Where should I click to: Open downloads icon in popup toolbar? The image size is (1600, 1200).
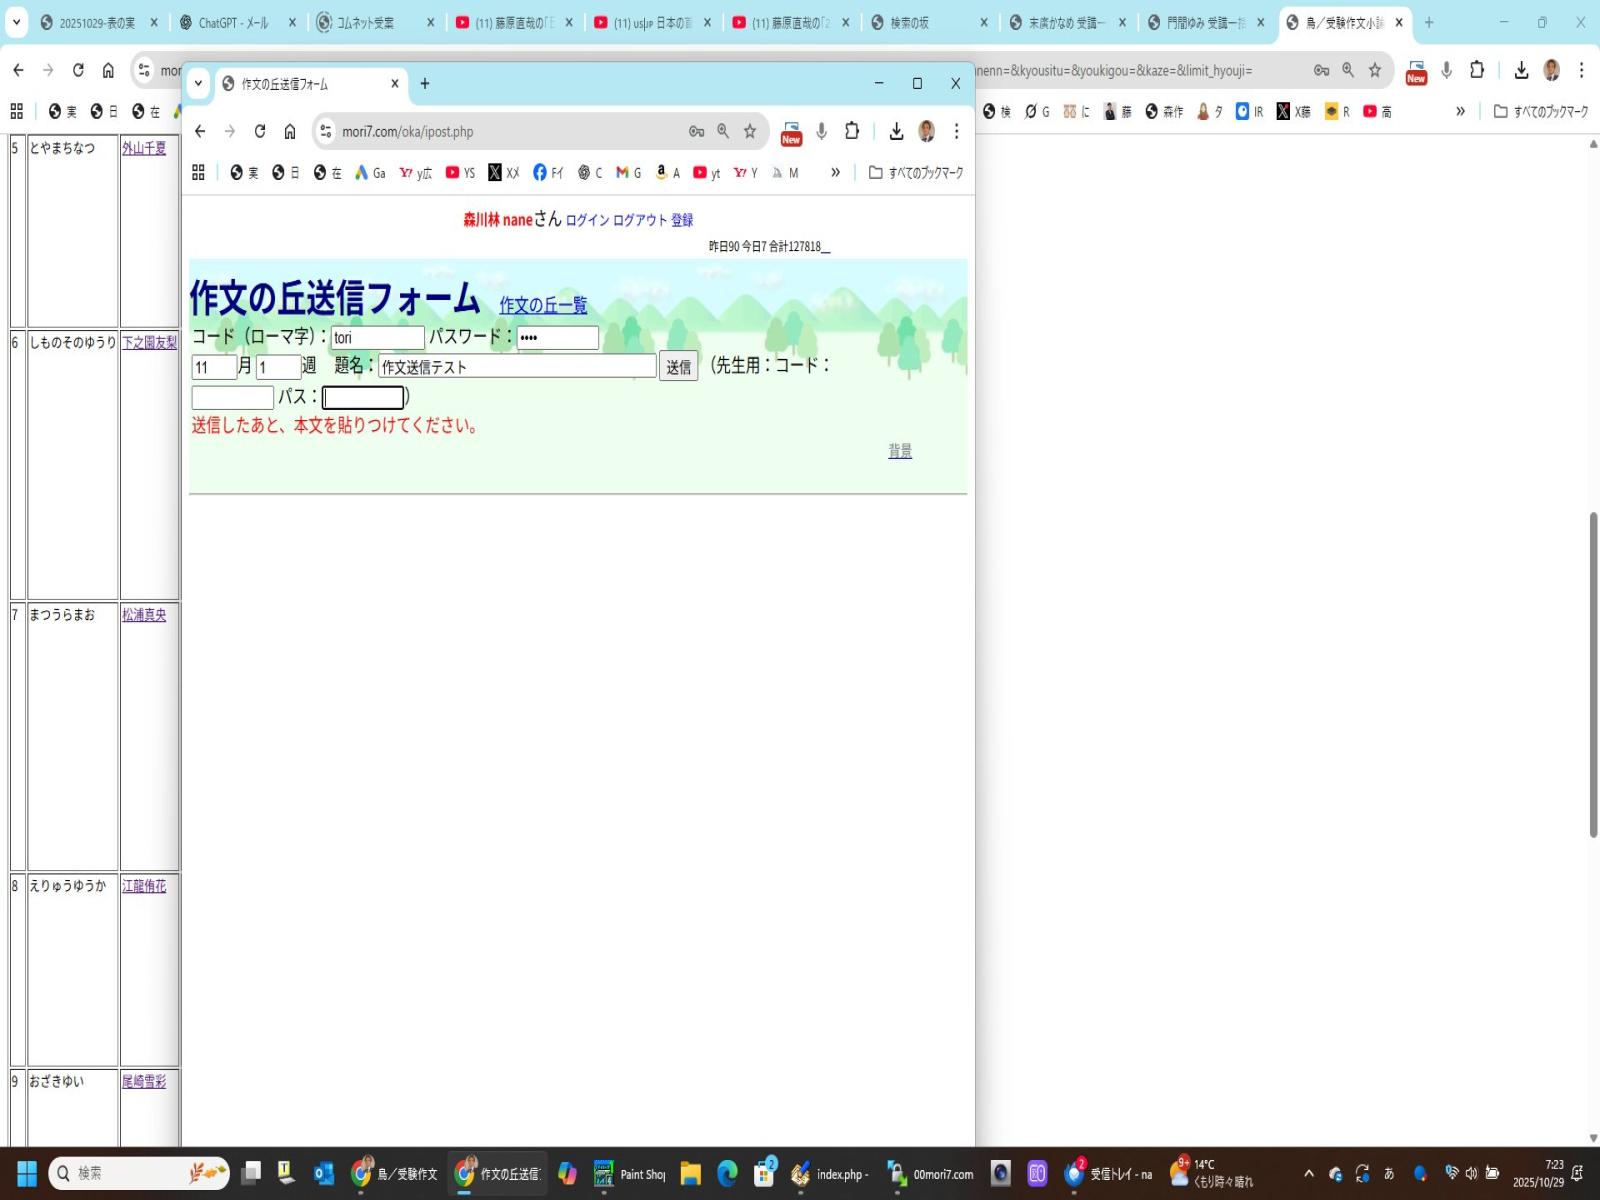tap(896, 131)
